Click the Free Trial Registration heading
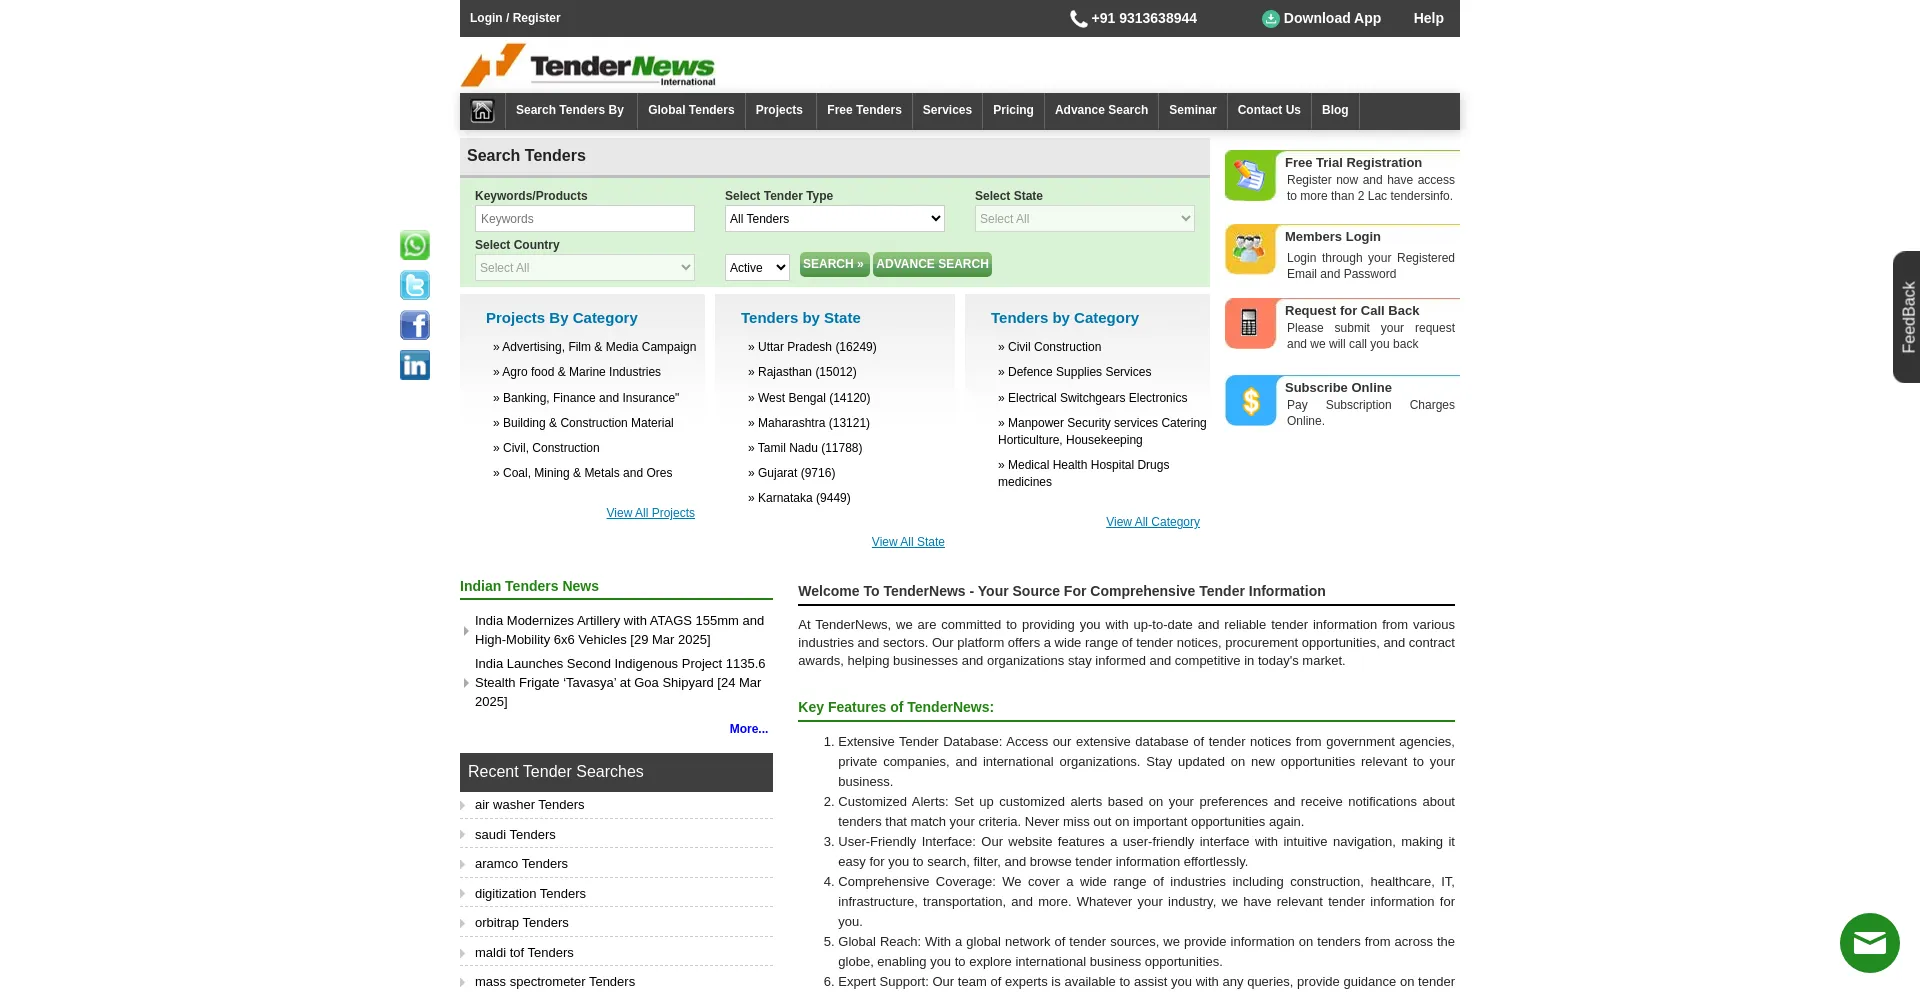1920x993 pixels. tap(1353, 163)
